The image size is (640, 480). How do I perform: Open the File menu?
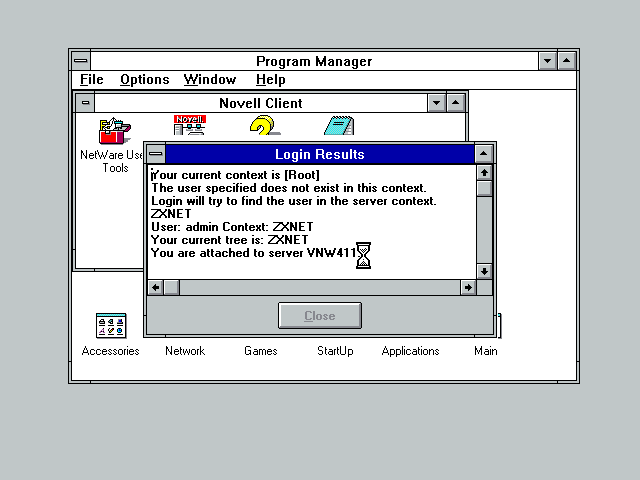pyautogui.click(x=92, y=80)
